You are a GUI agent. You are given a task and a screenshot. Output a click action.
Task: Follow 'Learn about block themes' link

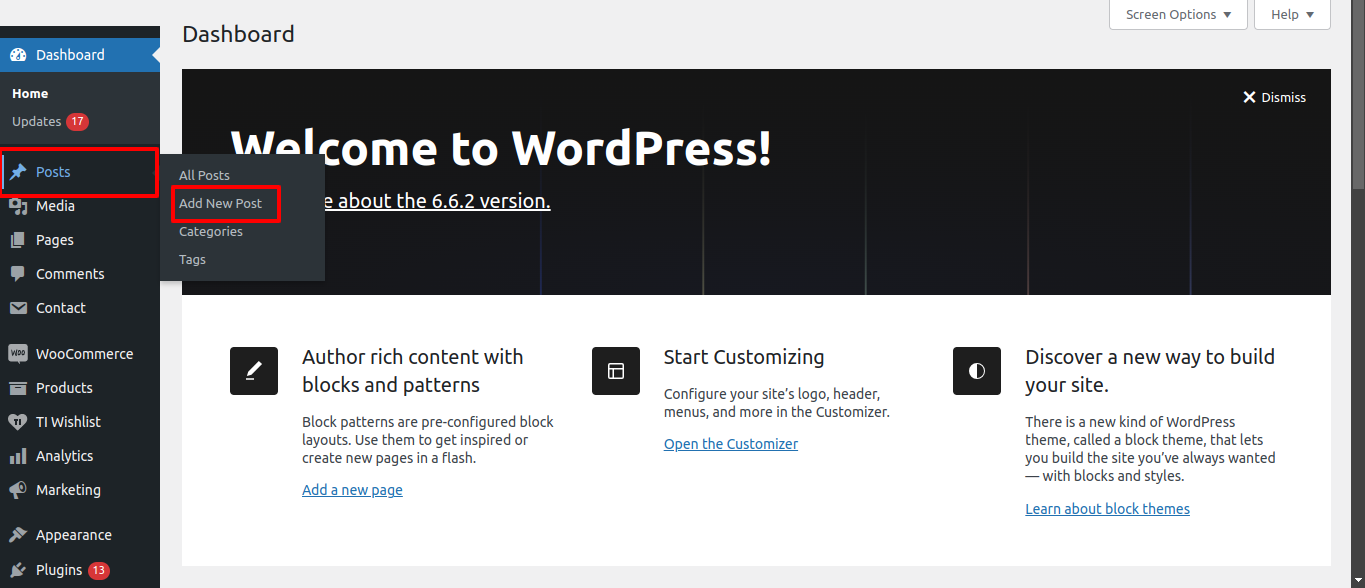point(1107,509)
